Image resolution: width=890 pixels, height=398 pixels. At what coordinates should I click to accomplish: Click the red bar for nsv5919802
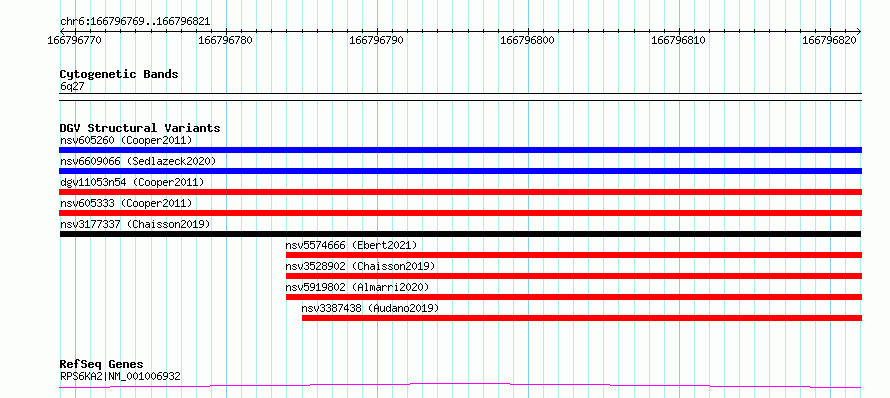(x=574, y=297)
